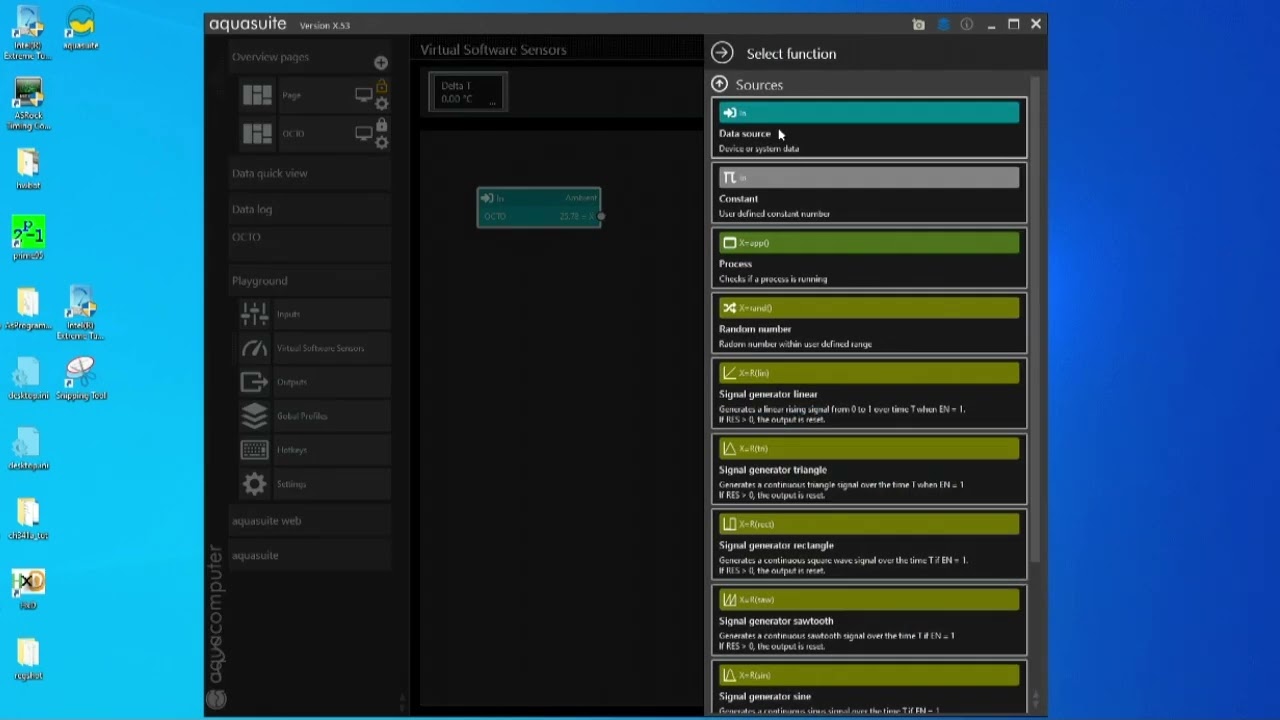Click the ASRock Timing Configurator desktop icon

coord(28,104)
